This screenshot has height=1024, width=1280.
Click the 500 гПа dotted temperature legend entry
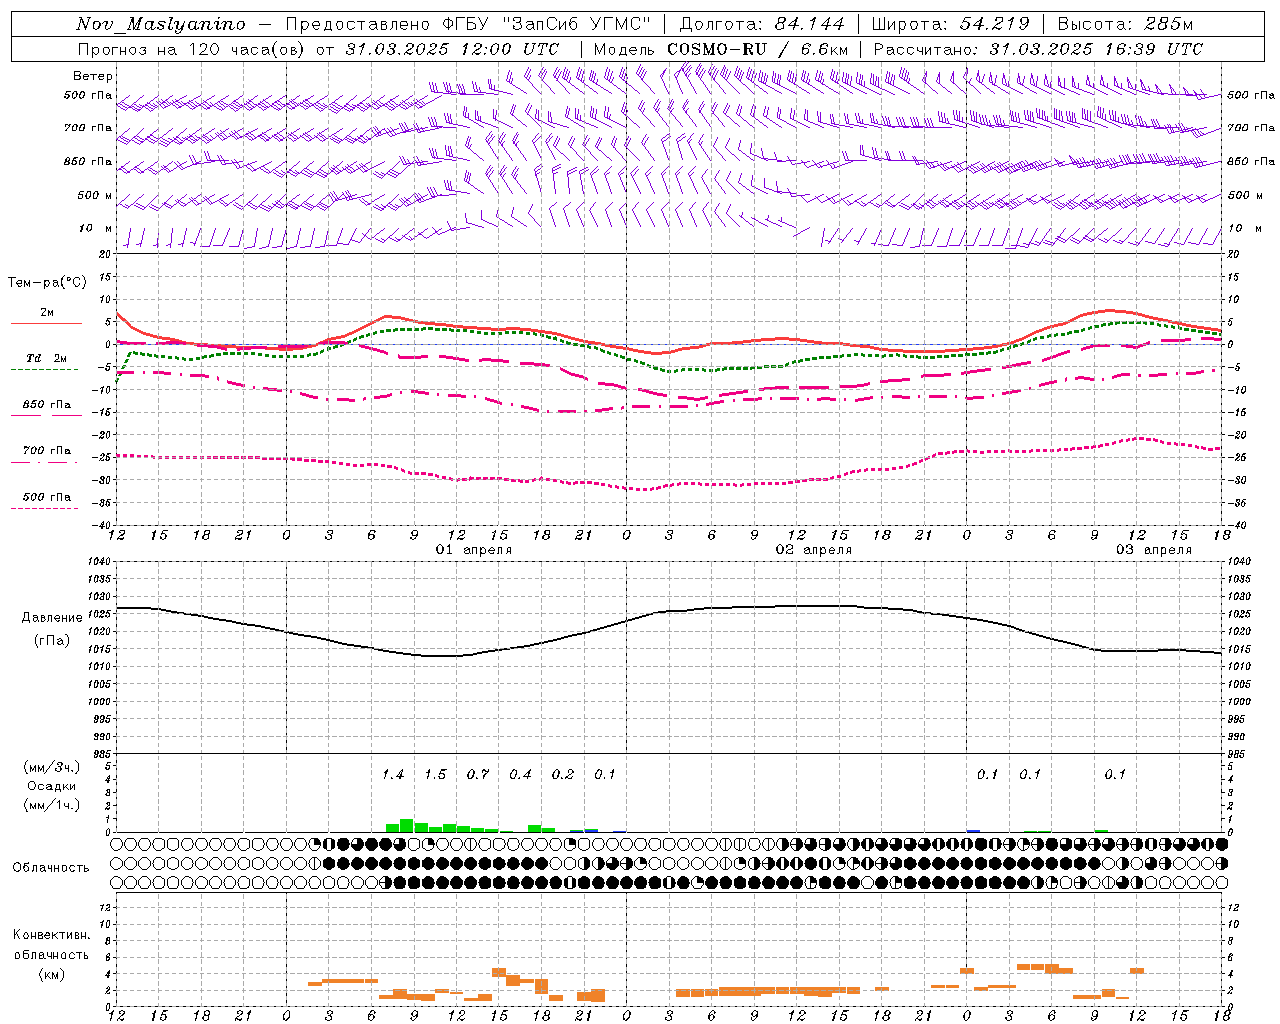coord(47,501)
